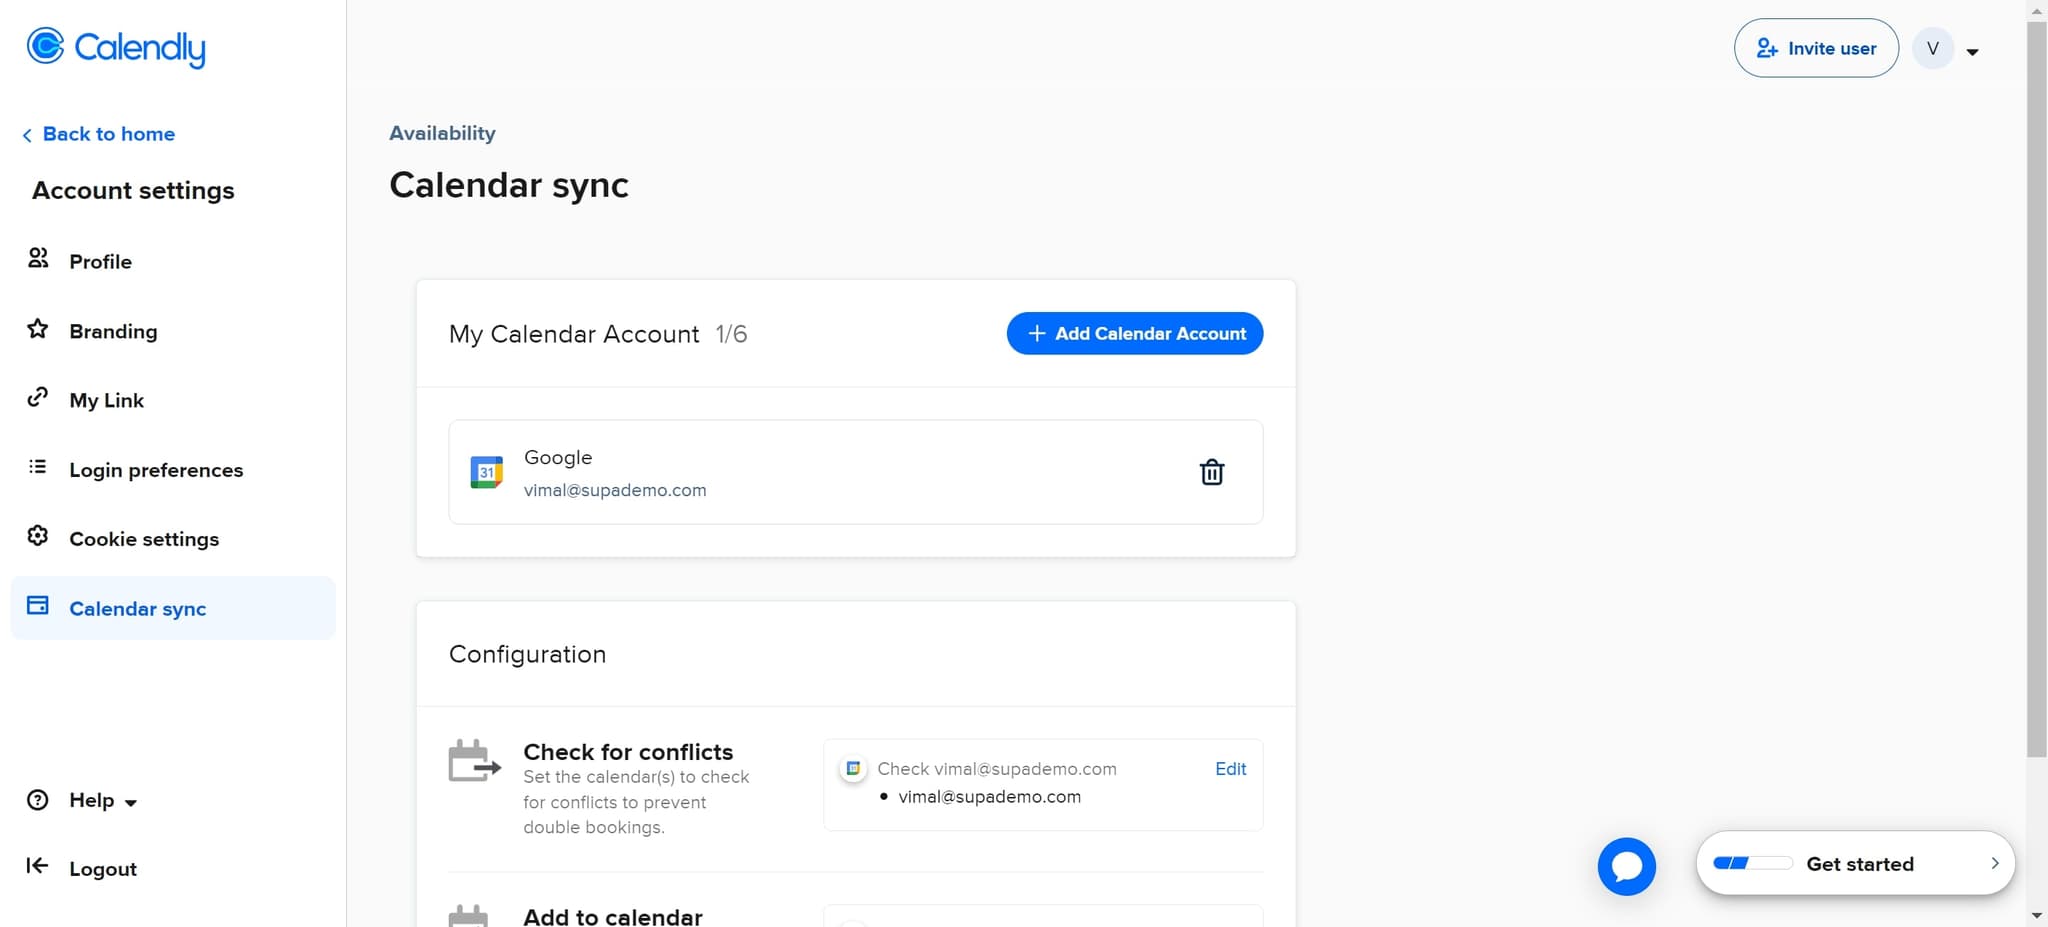The width and height of the screenshot is (2048, 927).
Task: Click the Check for conflicts calendar icon
Action: point(473,763)
